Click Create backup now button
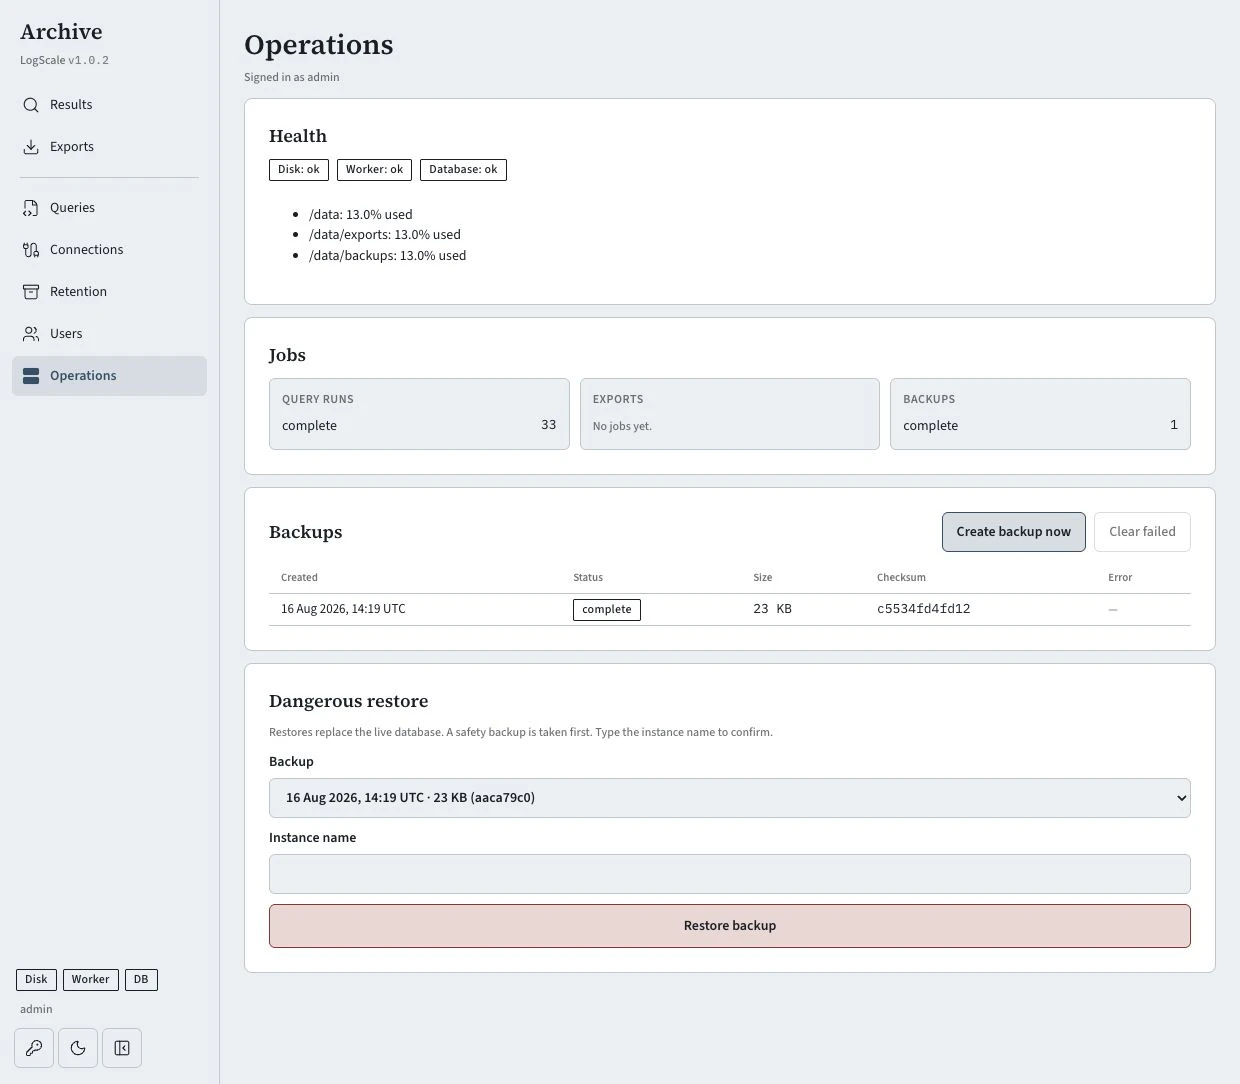This screenshot has width=1240, height=1084. (x=1013, y=532)
